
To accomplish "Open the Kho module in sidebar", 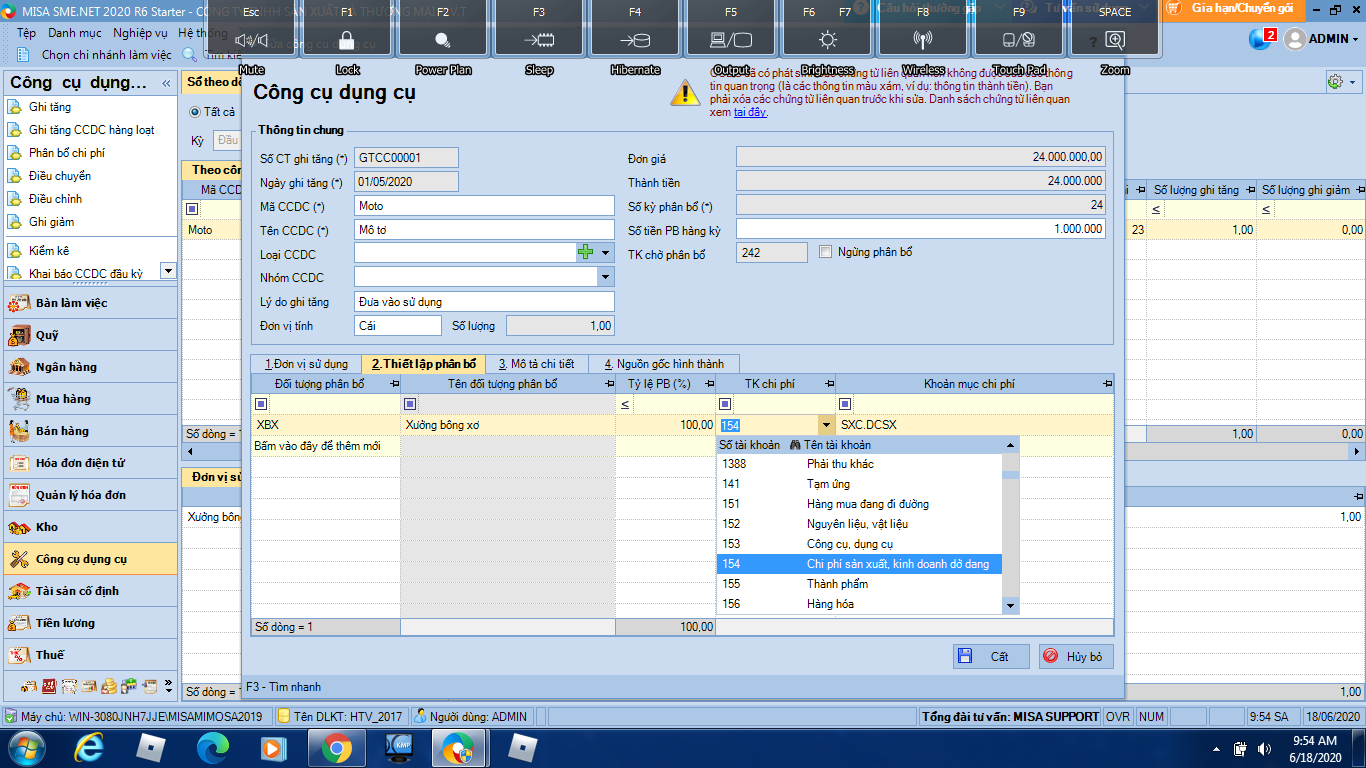I will point(47,527).
